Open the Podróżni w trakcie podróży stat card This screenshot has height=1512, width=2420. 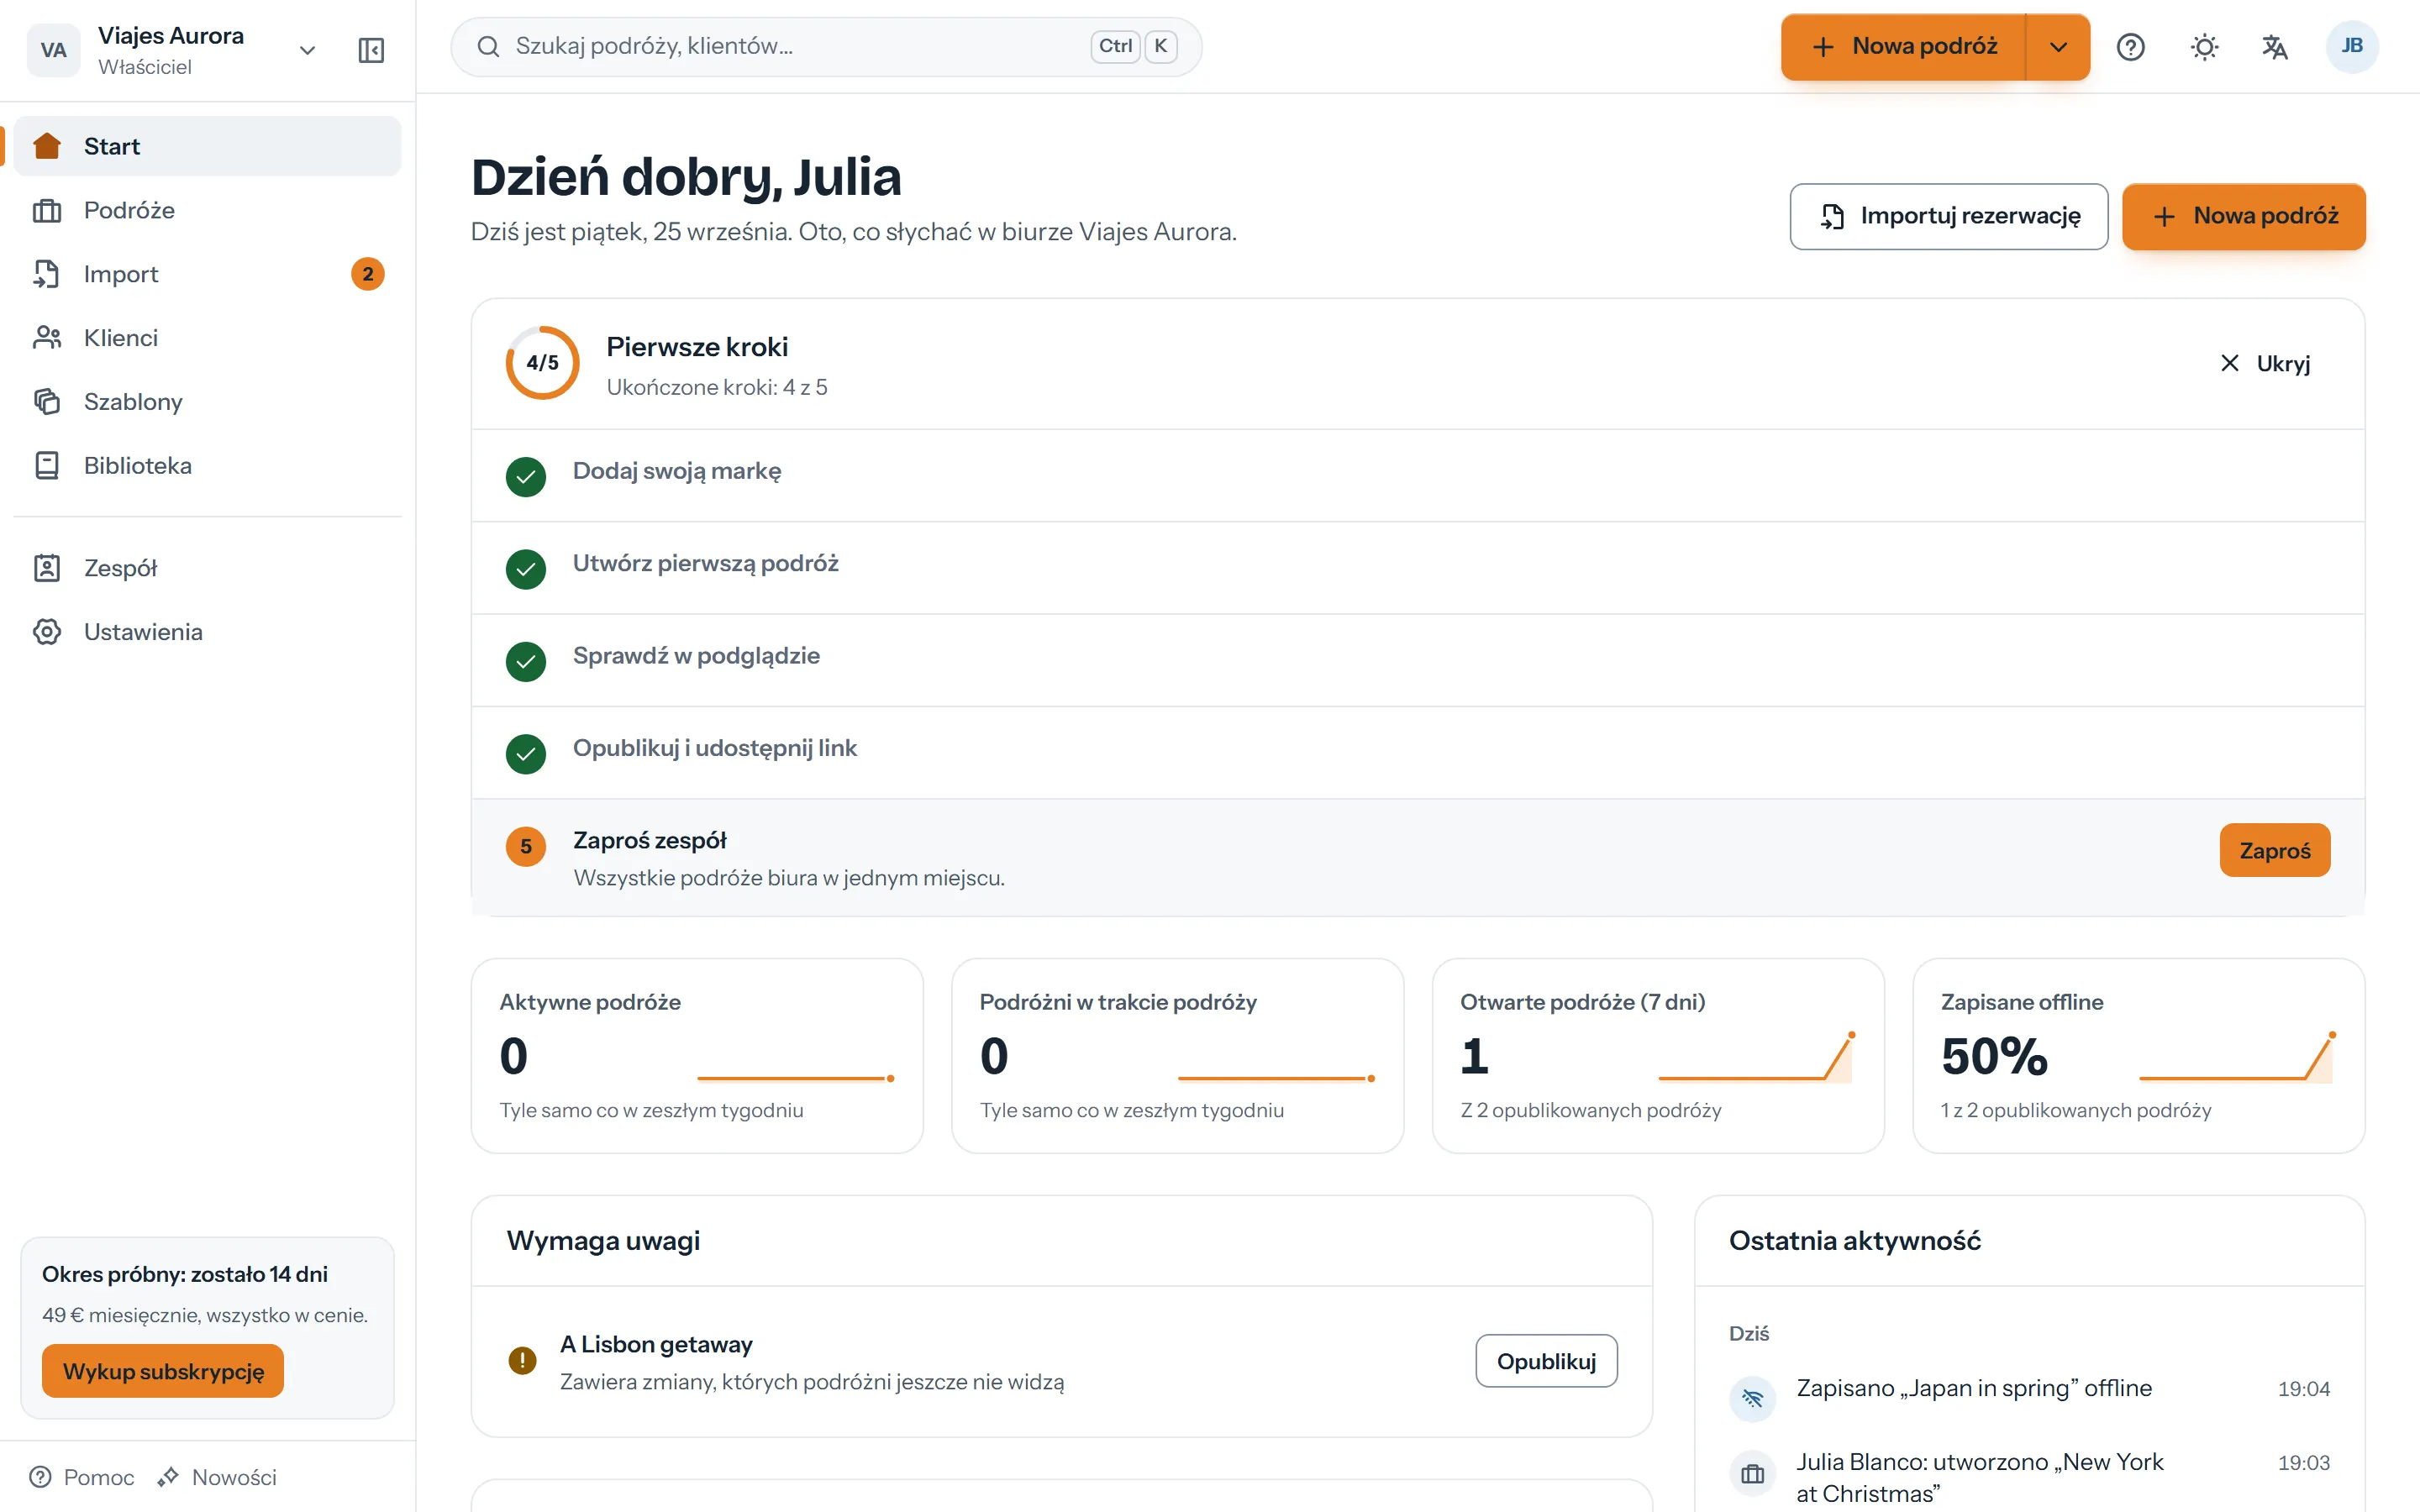(x=1178, y=1056)
